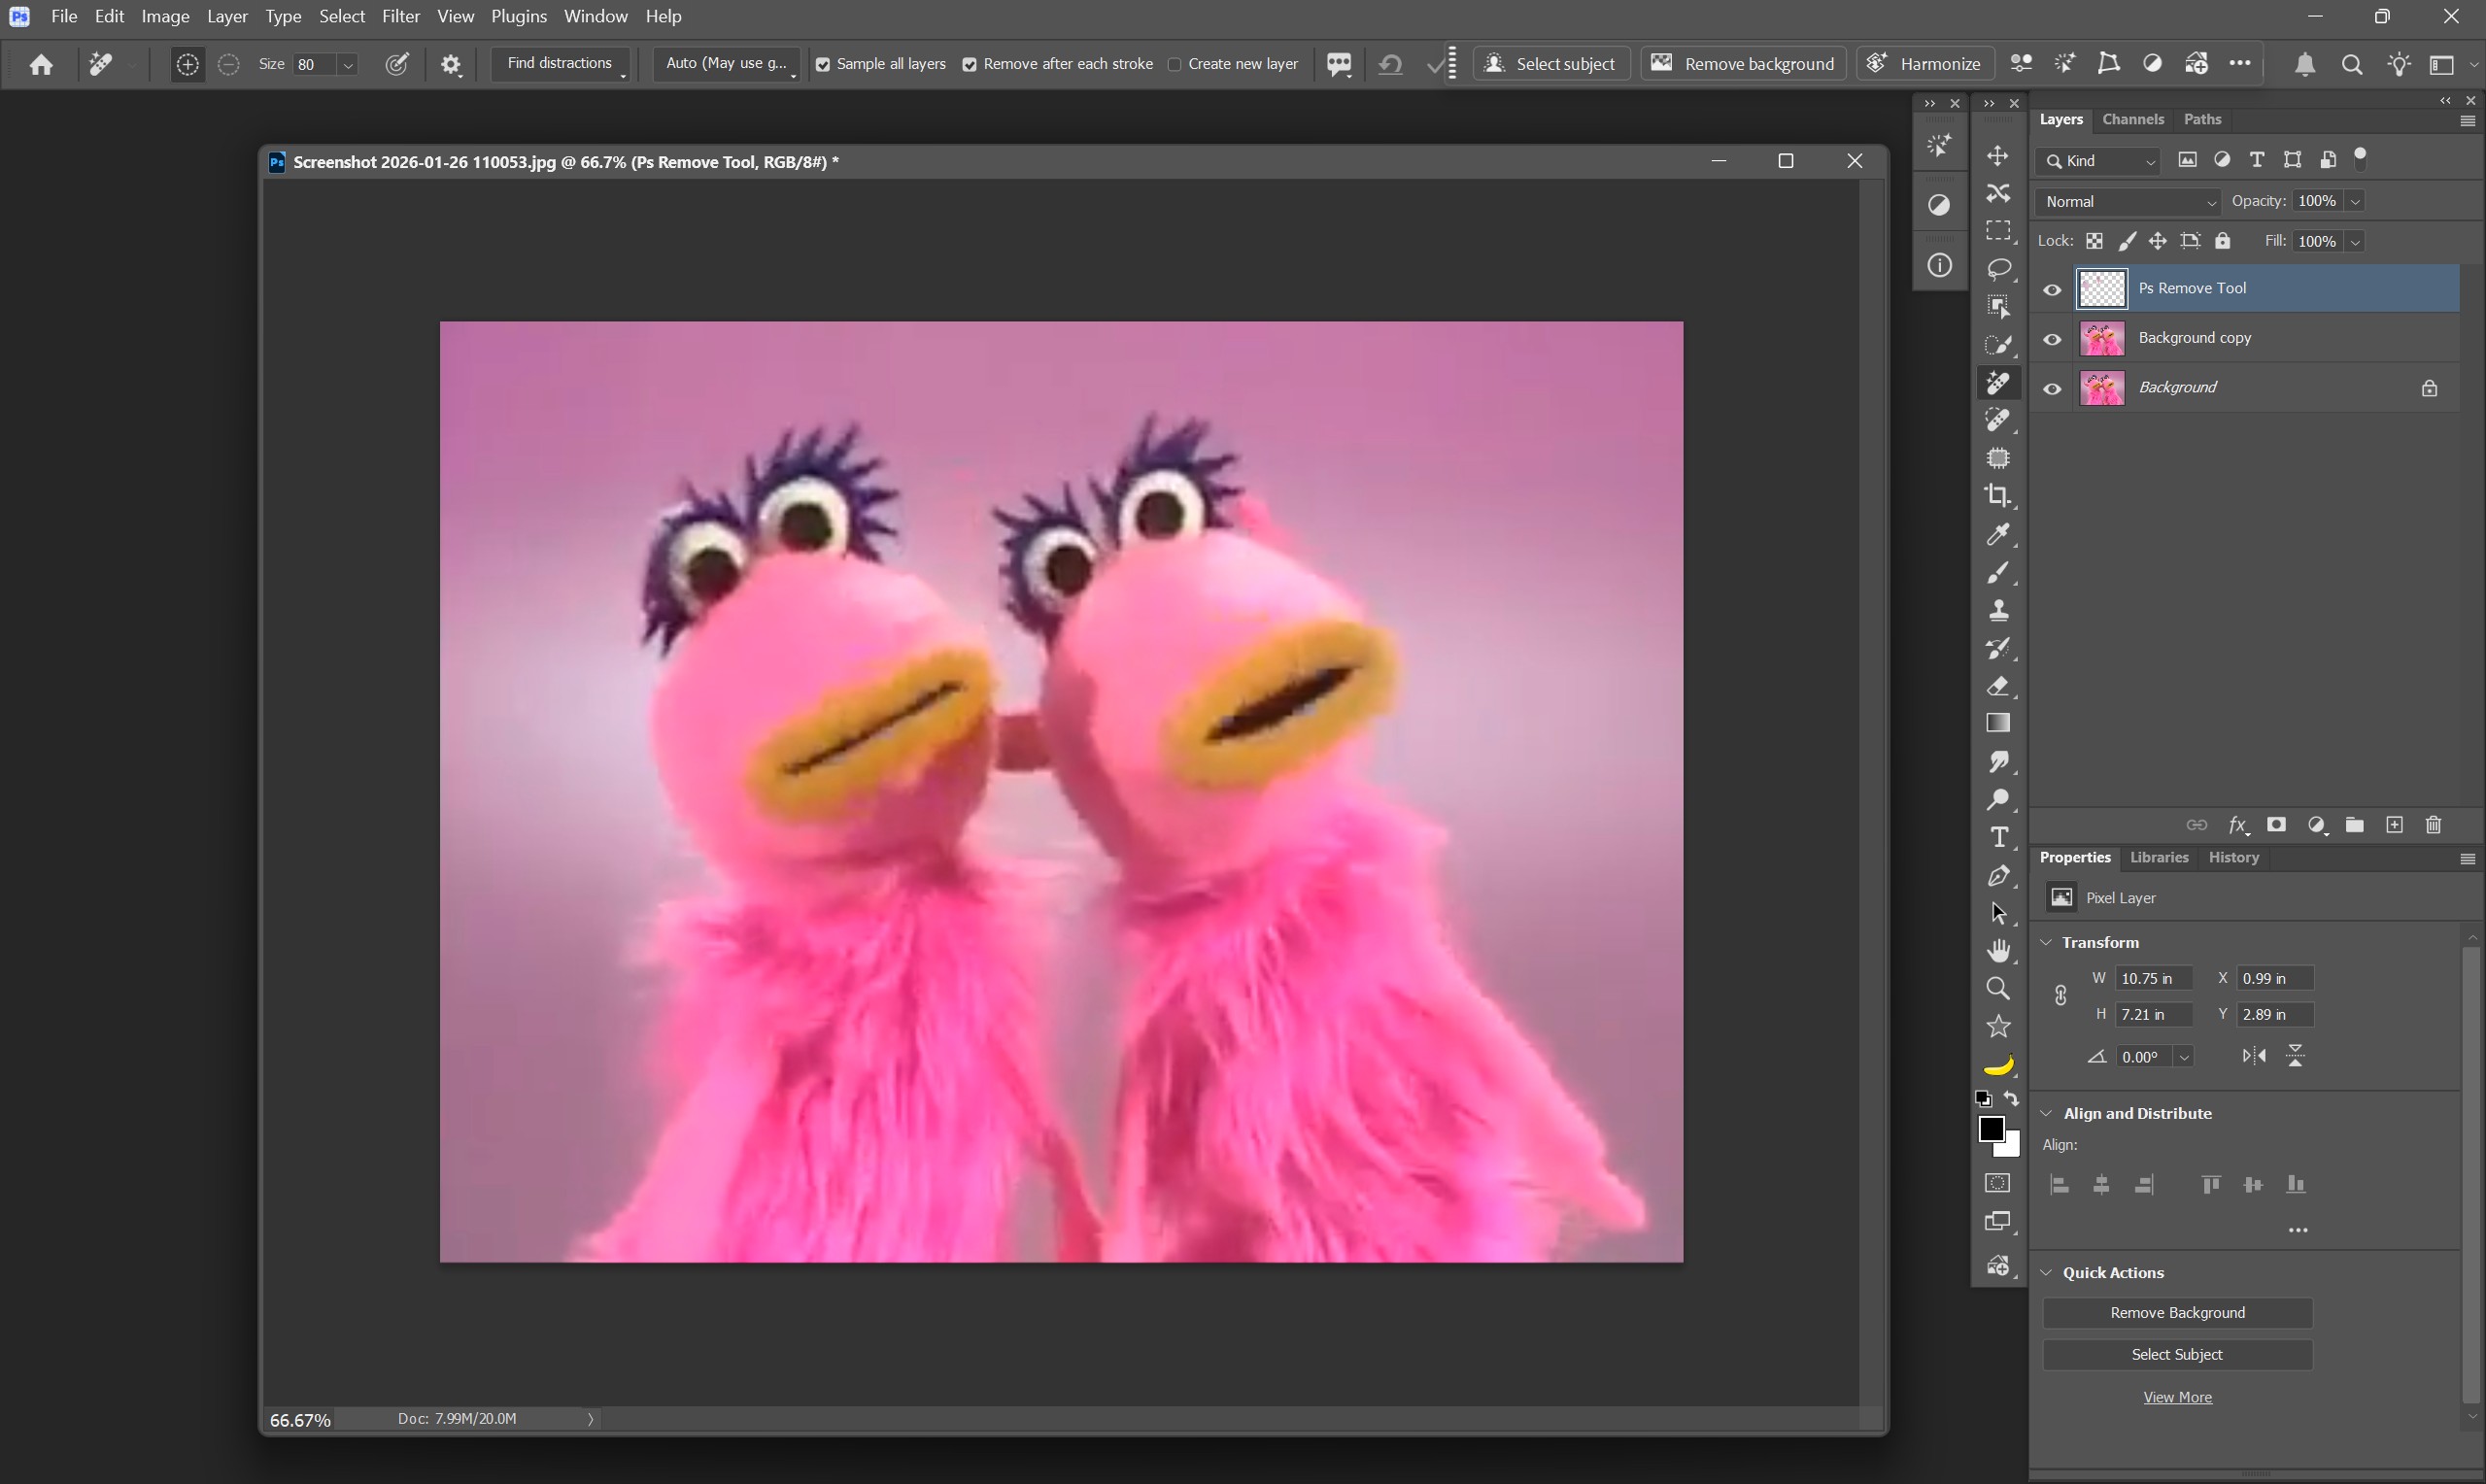This screenshot has width=2486, height=1484.
Task: Select the Crop tool
Action: [x=1997, y=496]
